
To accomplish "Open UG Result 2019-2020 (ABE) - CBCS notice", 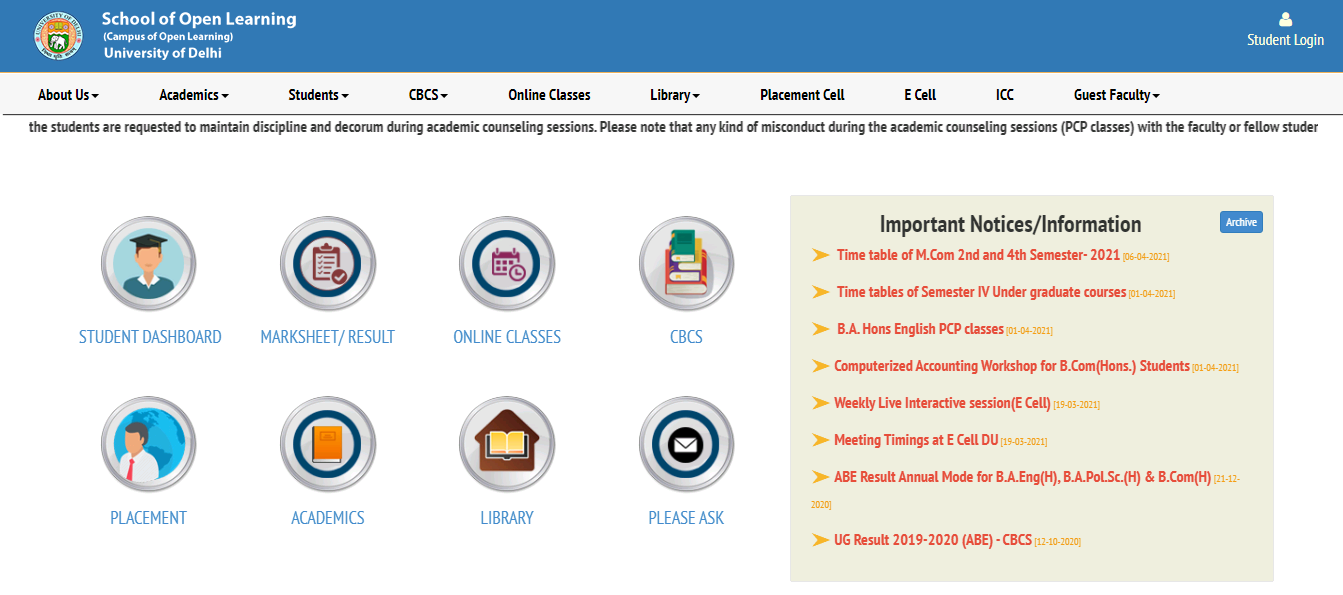I will (933, 541).
